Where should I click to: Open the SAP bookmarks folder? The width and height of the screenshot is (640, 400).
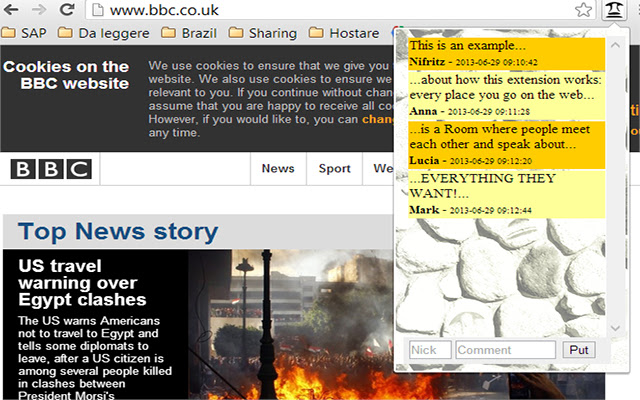point(24,33)
